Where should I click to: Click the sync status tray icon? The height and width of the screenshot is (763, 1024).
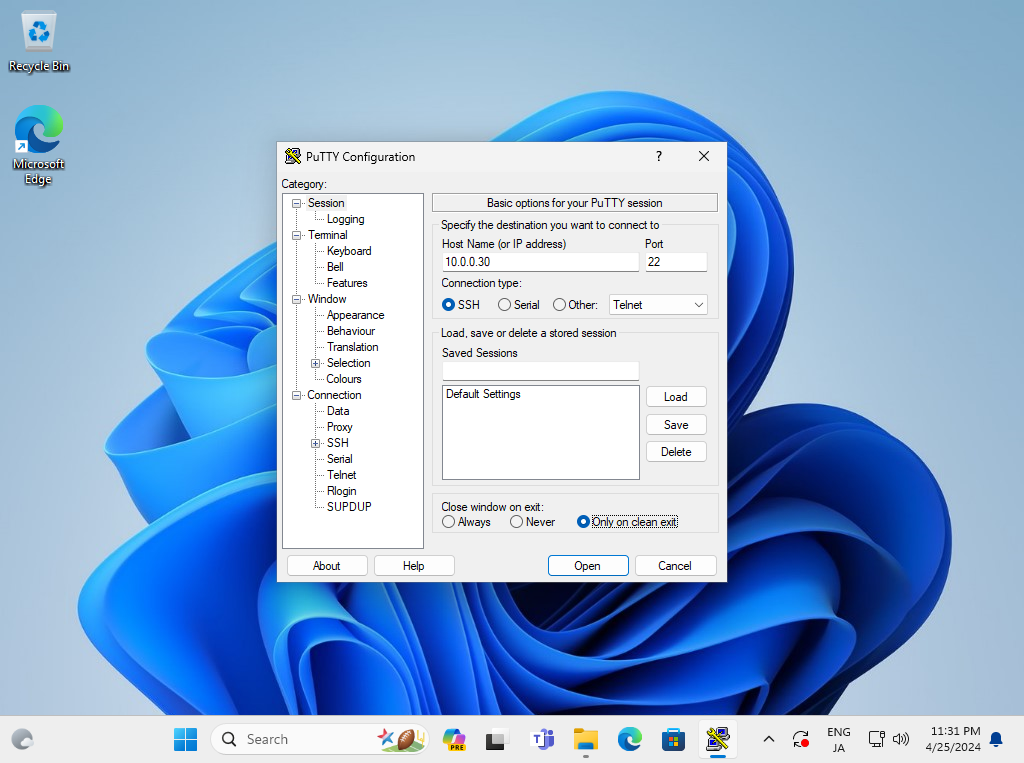(801, 739)
